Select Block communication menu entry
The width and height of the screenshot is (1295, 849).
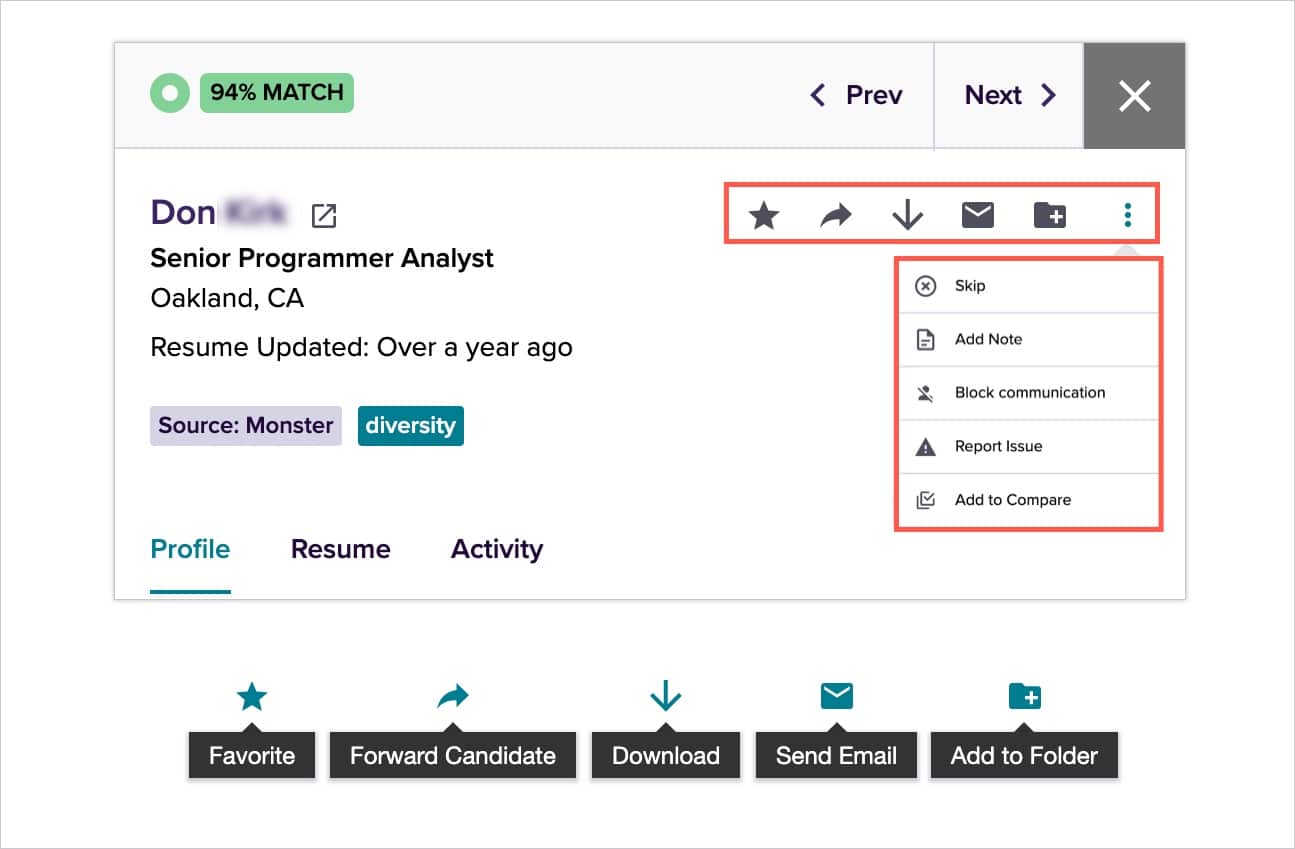pyautogui.click(x=1028, y=393)
